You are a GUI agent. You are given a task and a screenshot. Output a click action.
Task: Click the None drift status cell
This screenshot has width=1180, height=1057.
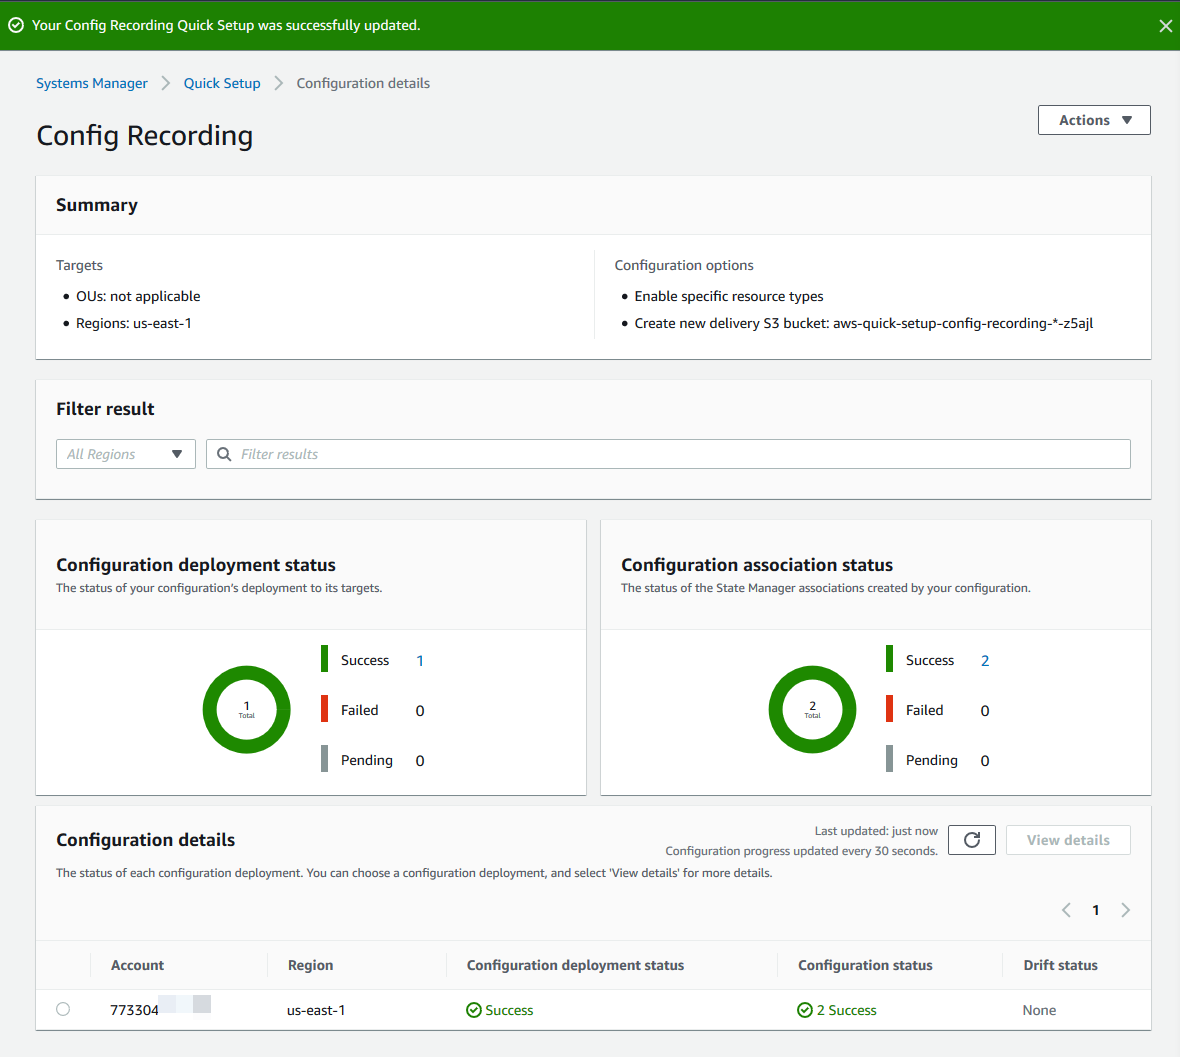click(1039, 1010)
